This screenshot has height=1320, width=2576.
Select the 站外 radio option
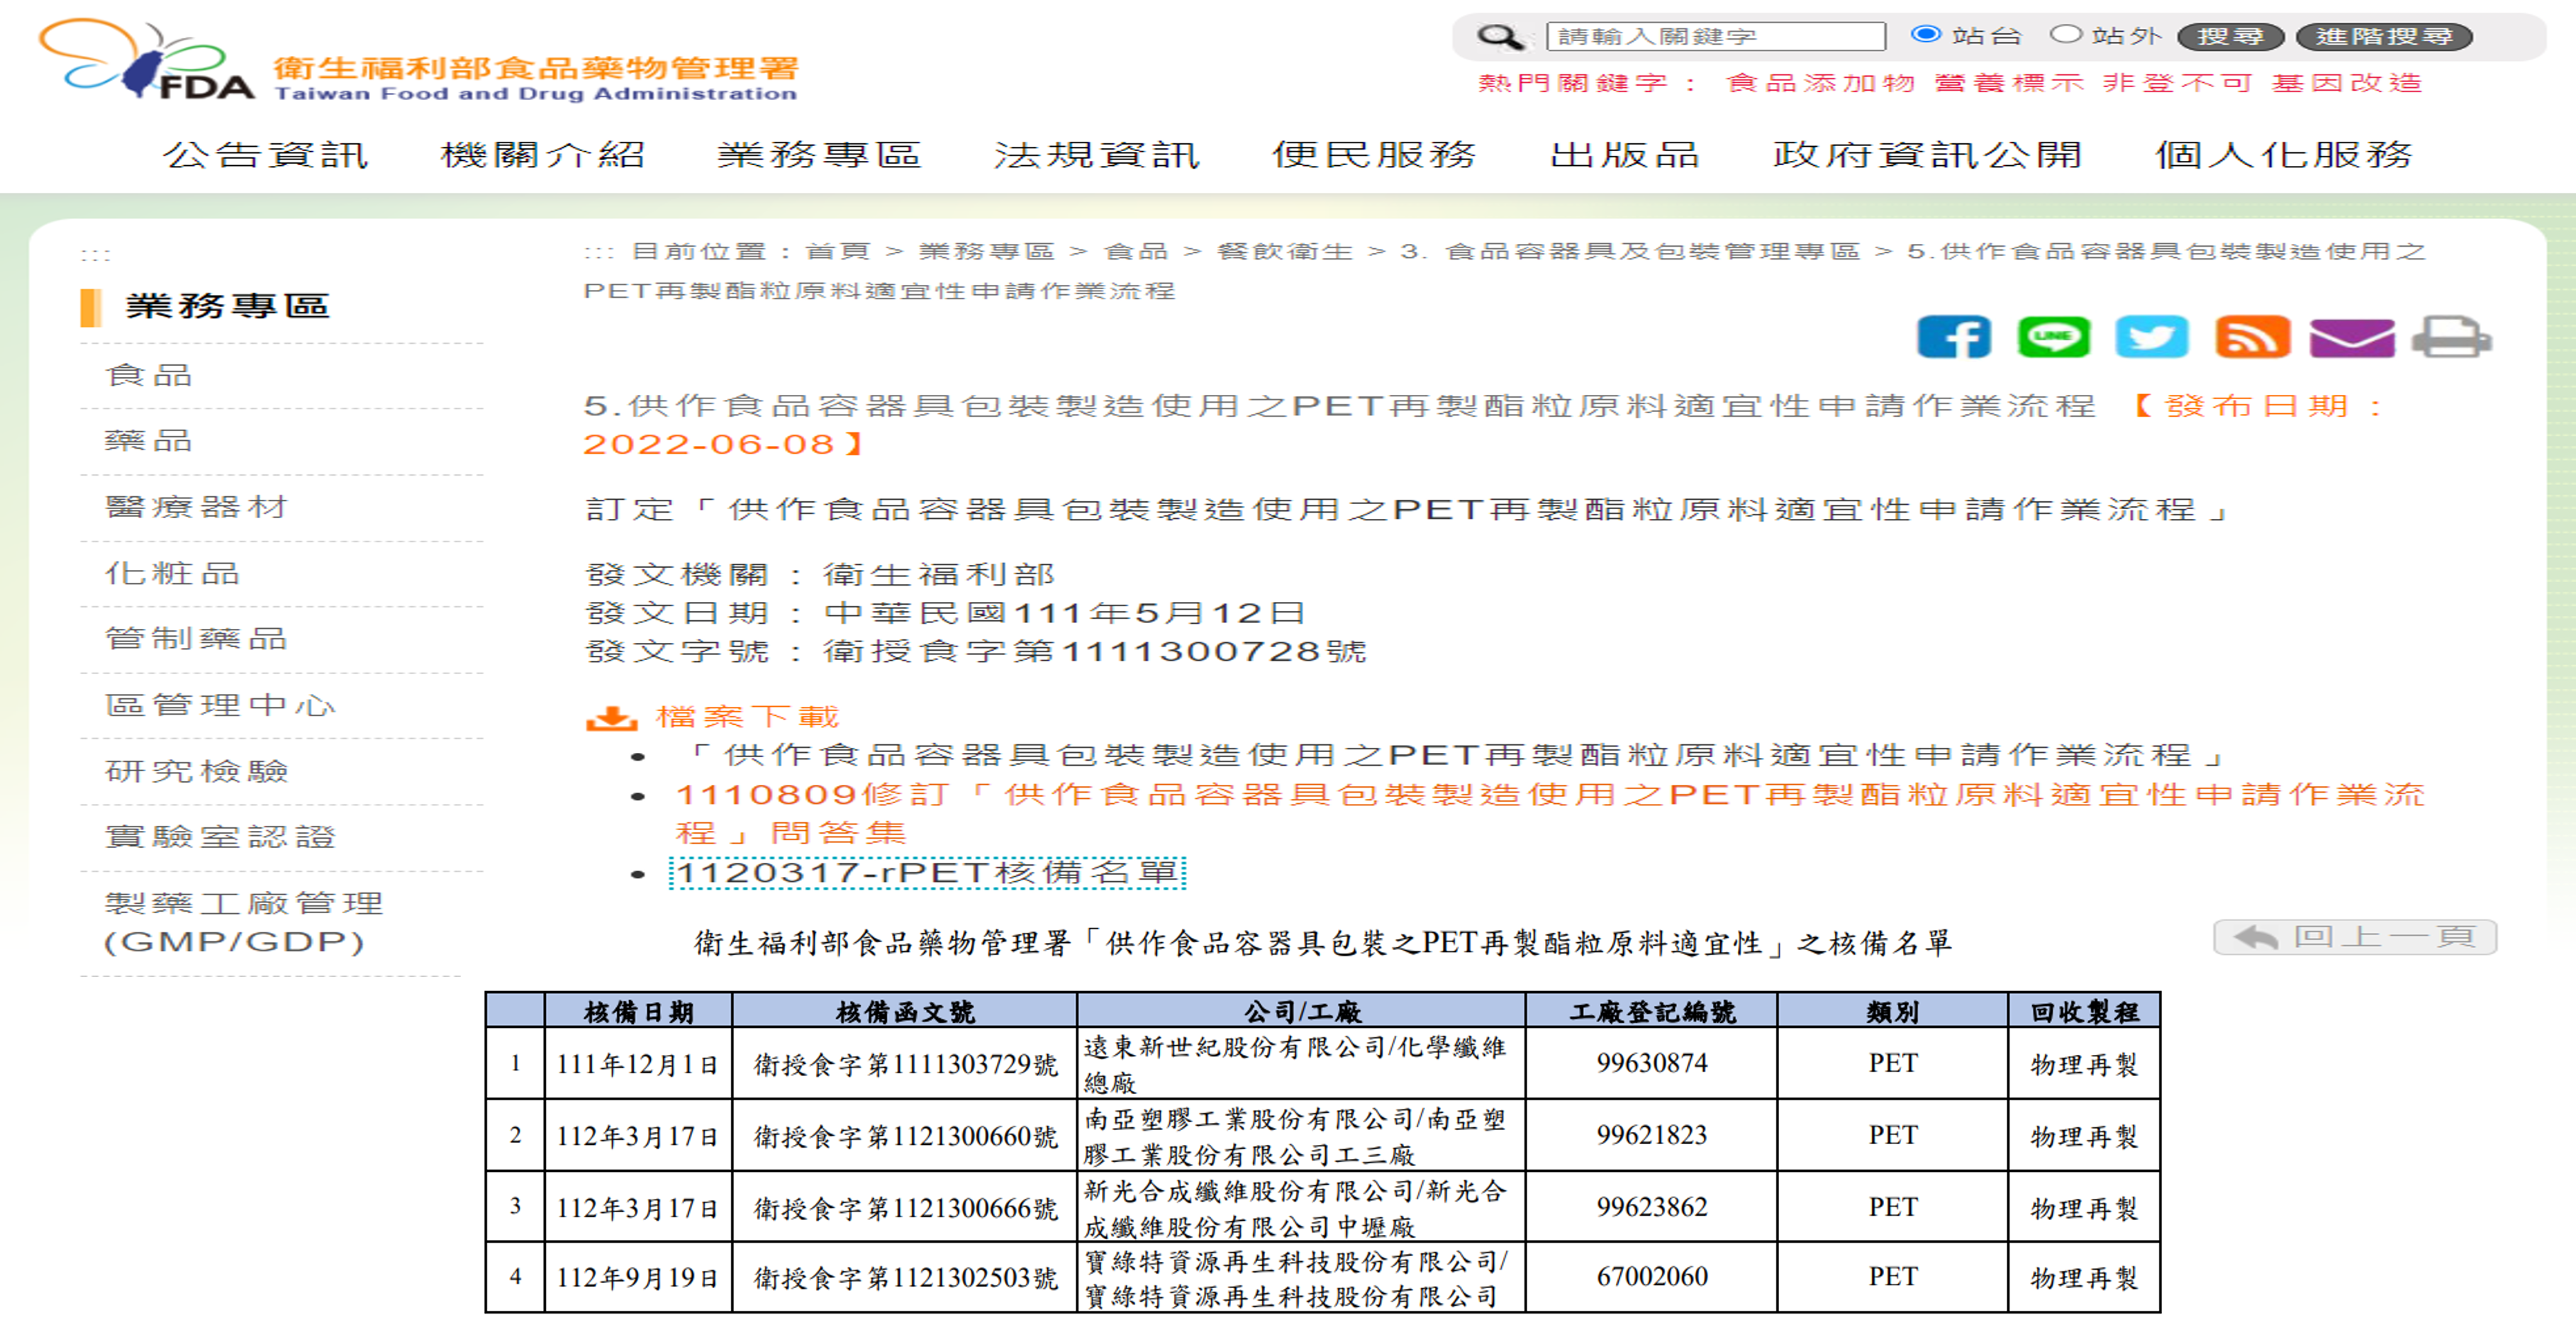(2065, 35)
